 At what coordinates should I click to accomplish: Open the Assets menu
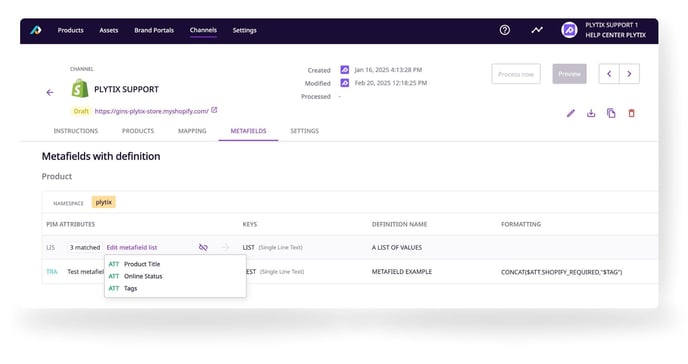(109, 30)
